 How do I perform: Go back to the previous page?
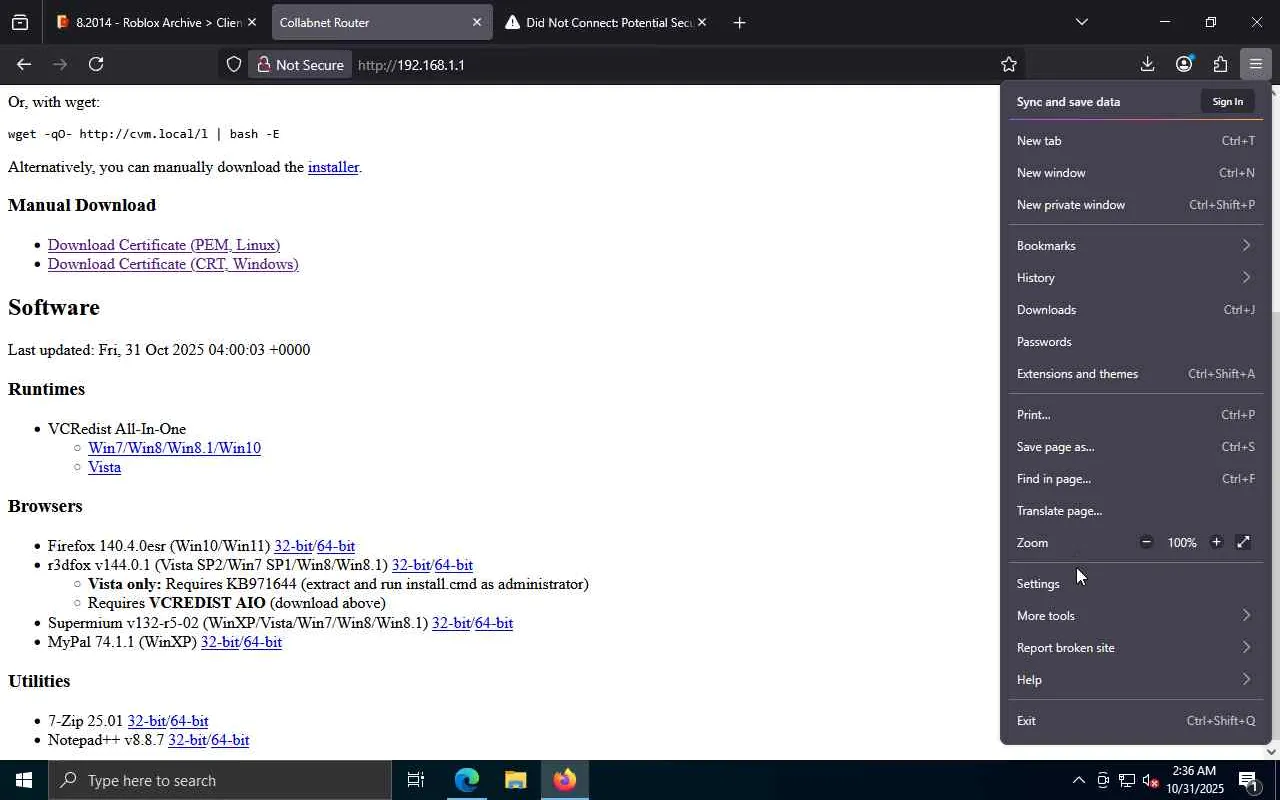click(x=24, y=65)
